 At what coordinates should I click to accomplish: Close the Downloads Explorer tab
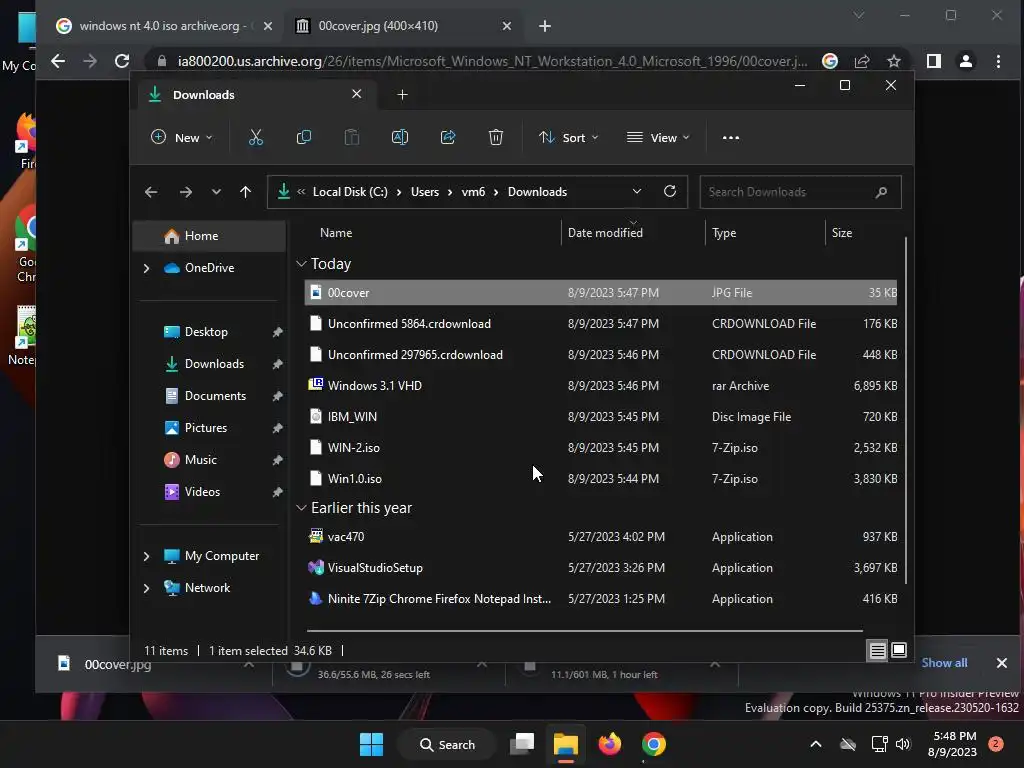coord(357,94)
